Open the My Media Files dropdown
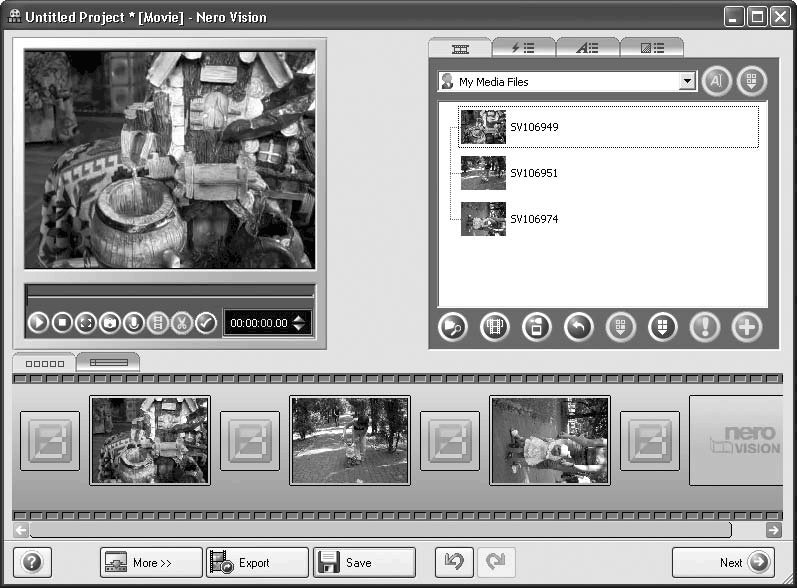The image size is (797, 588). [x=687, y=82]
